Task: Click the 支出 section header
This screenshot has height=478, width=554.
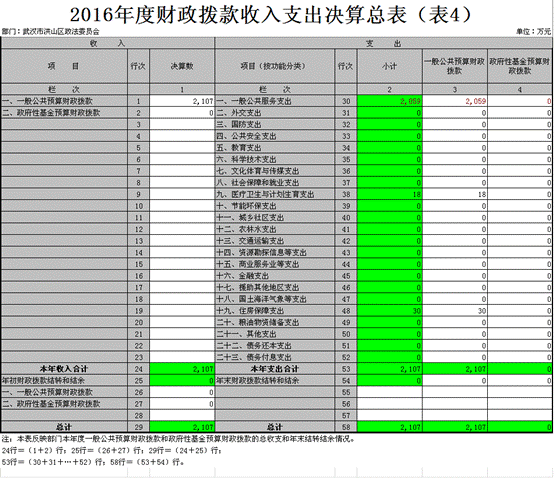Action: pyautogui.click(x=383, y=43)
